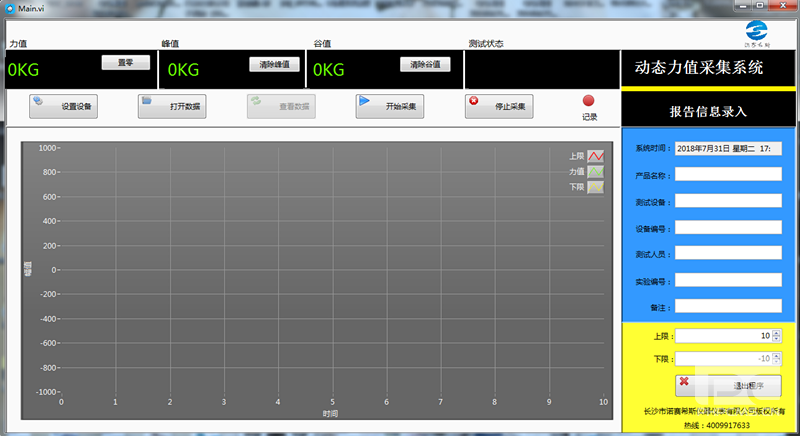
Task: Click the 上限 red plot legend icon
Action: pos(595,157)
